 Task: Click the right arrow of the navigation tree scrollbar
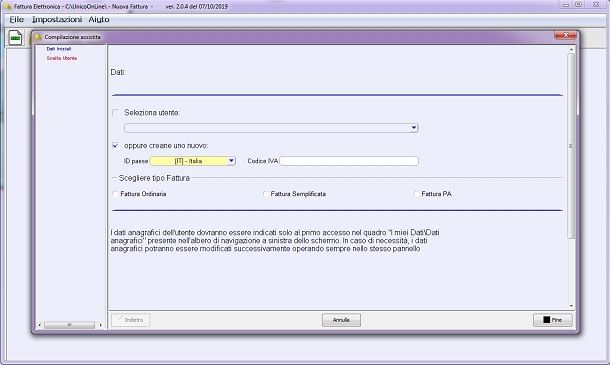pos(101,325)
